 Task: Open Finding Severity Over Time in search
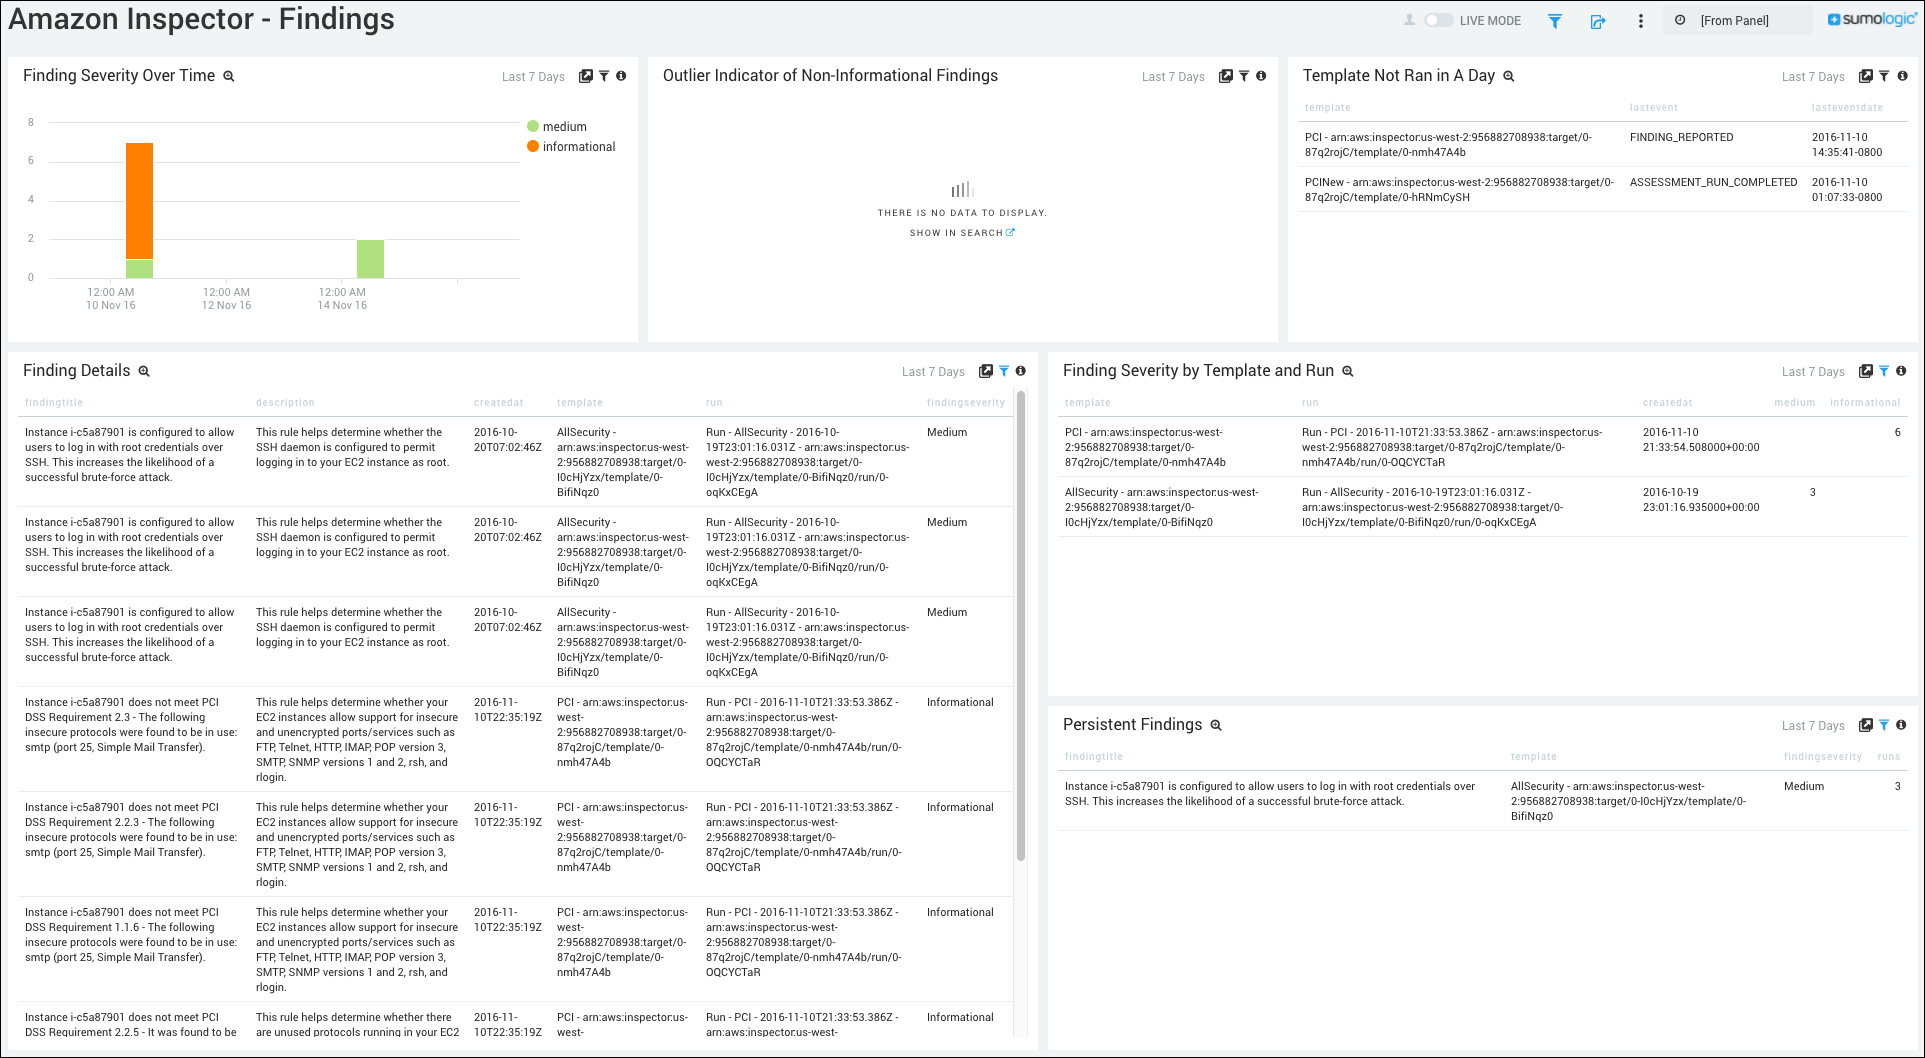(585, 75)
